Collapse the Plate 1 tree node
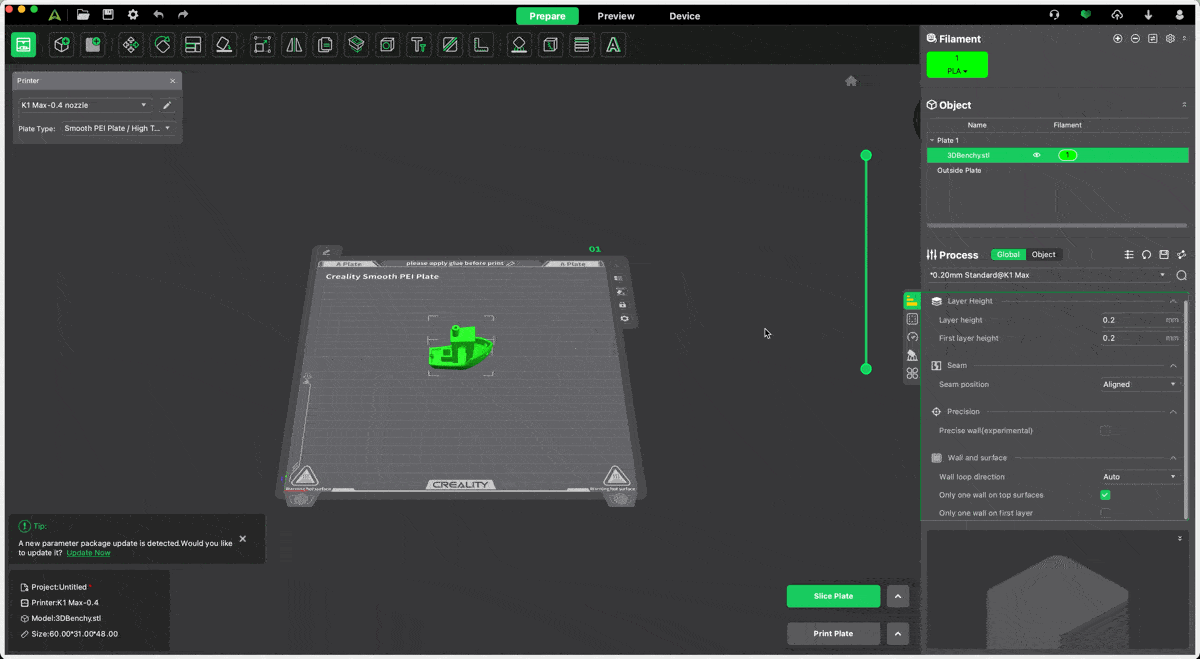This screenshot has height=659, width=1200. [932, 141]
